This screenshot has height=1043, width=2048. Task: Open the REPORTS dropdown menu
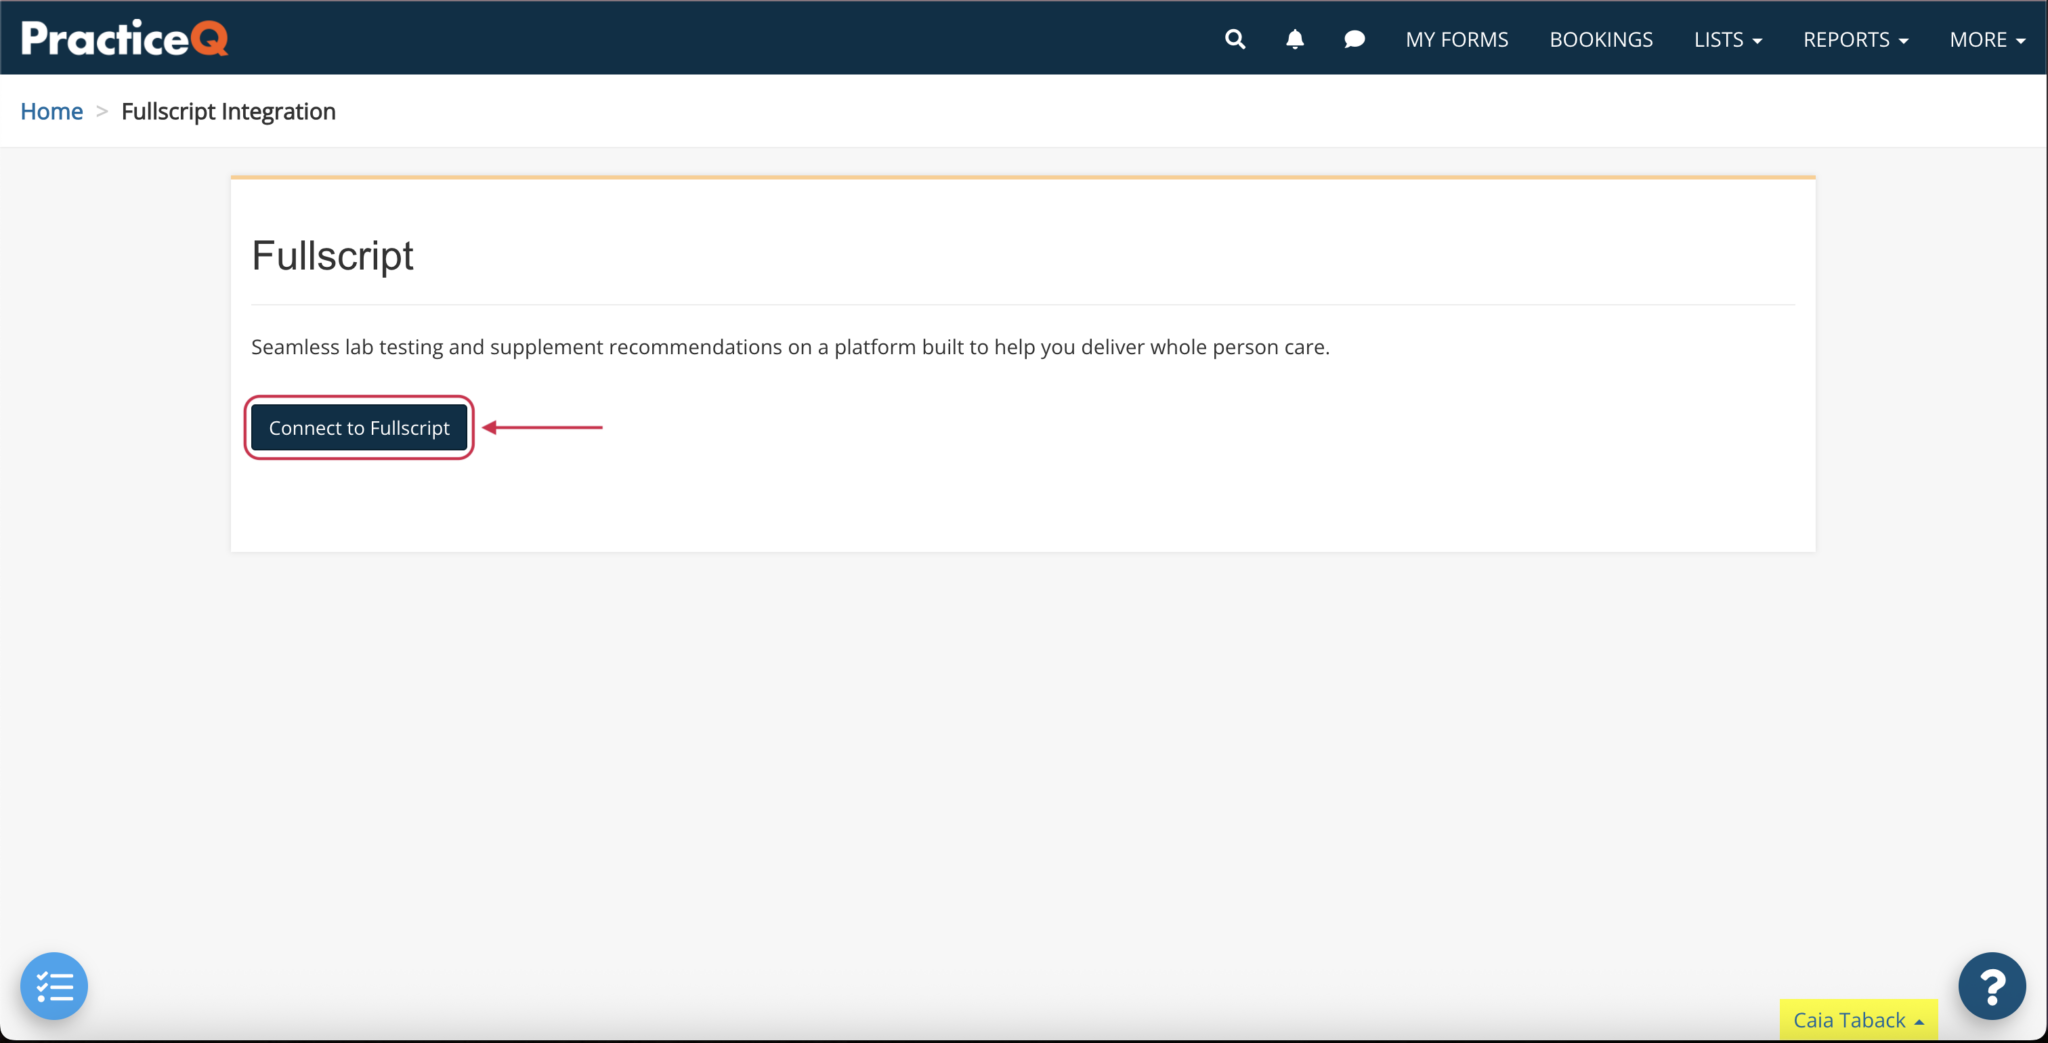(1856, 39)
